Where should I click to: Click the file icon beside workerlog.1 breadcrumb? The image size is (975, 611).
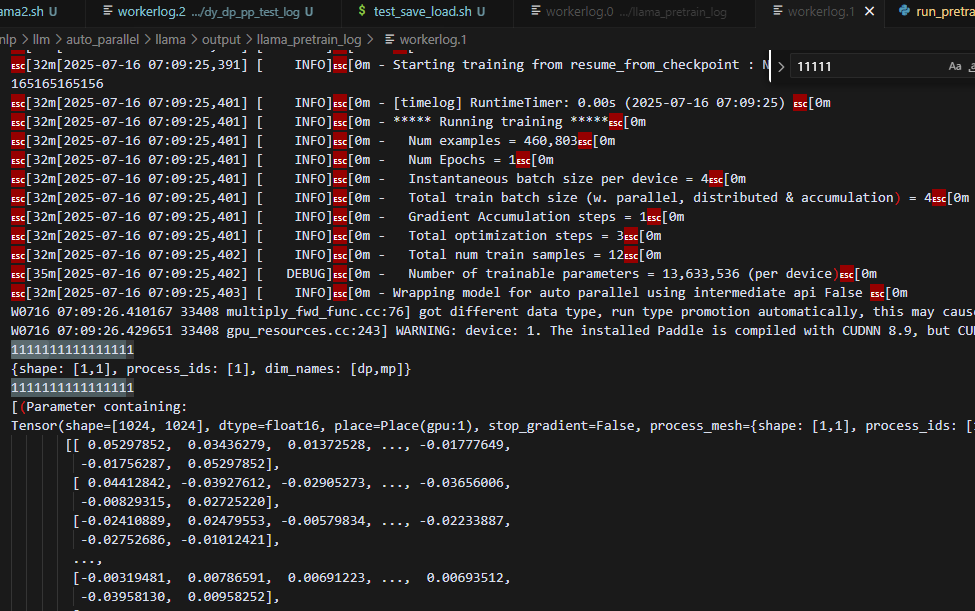point(389,39)
